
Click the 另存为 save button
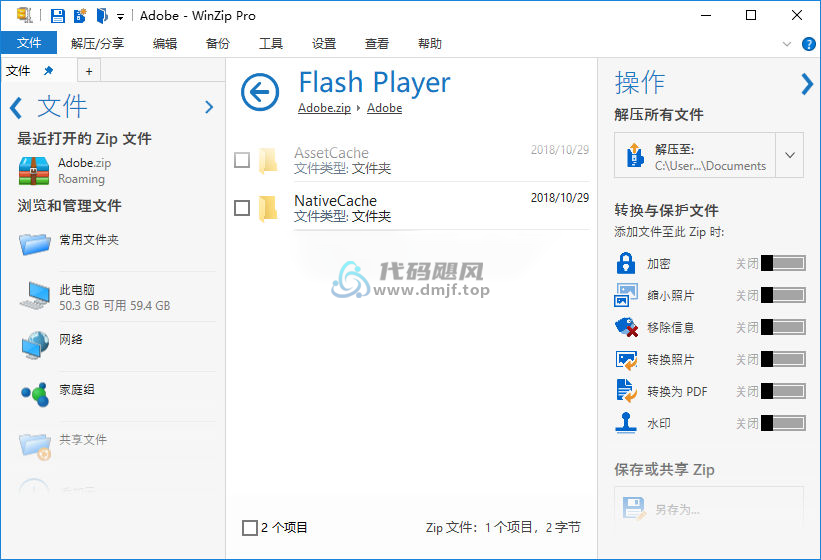(x=709, y=508)
